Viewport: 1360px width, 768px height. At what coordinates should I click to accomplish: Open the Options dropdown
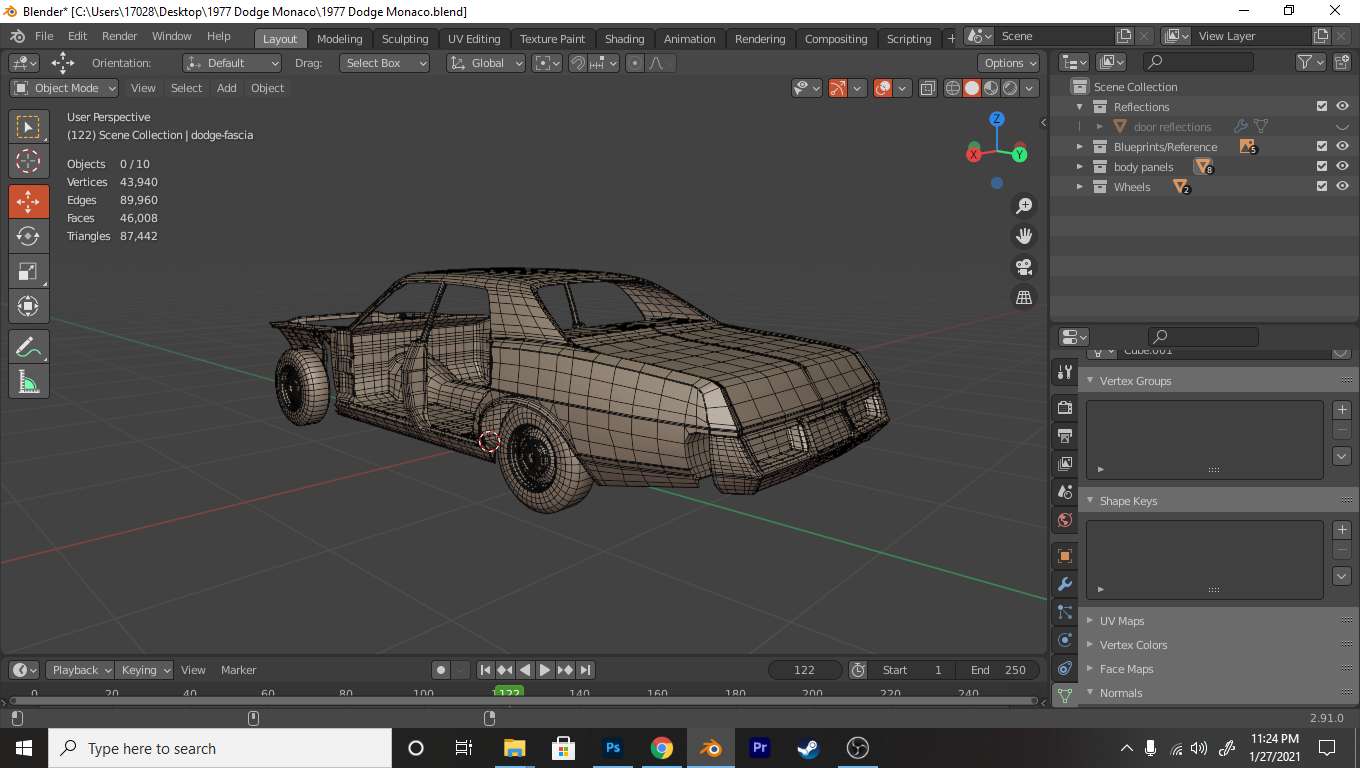(1010, 63)
